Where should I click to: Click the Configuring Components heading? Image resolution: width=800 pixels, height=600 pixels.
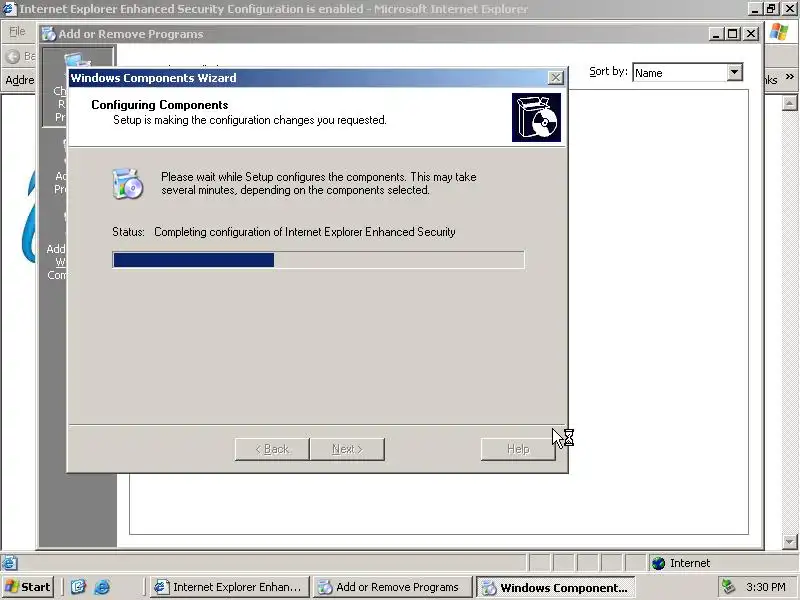(x=160, y=105)
